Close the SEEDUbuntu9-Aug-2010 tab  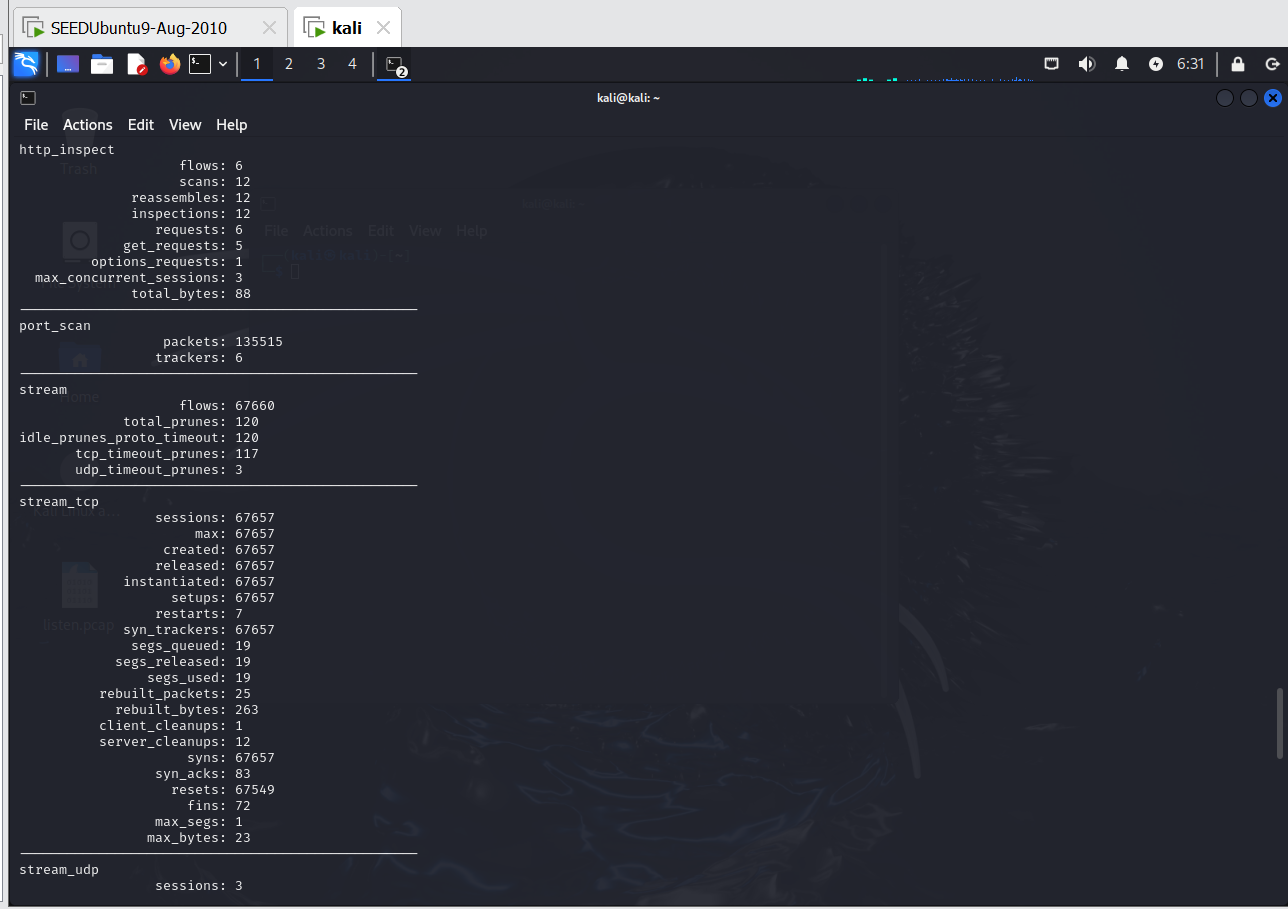(269, 28)
